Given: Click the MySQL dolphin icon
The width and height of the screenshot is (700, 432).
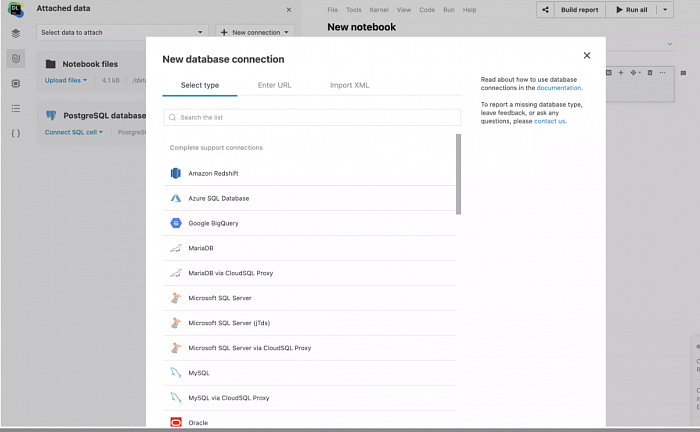Looking at the screenshot, I should (x=176, y=373).
